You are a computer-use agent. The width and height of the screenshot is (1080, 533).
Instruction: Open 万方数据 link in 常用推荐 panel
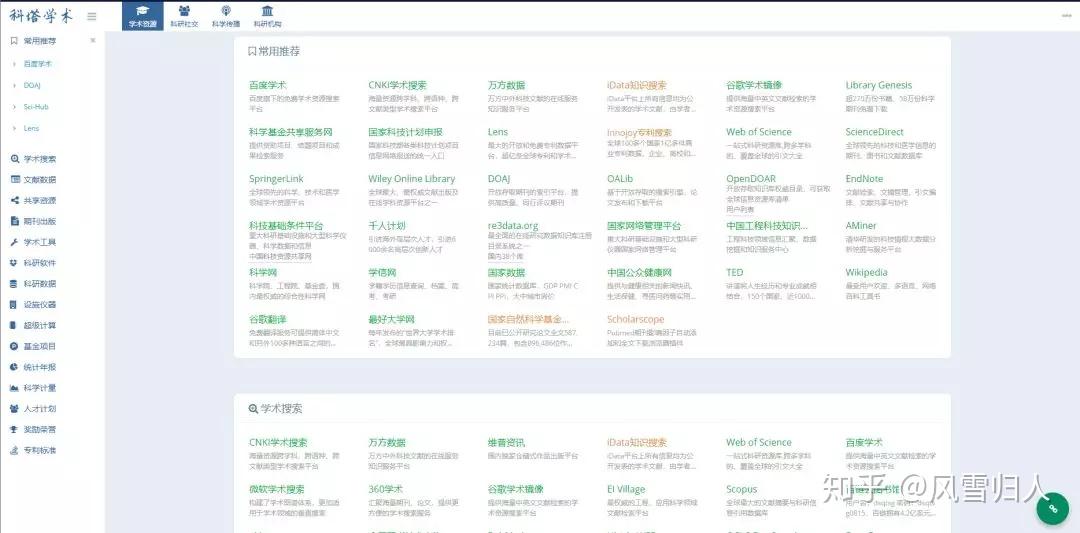[x=506, y=85]
